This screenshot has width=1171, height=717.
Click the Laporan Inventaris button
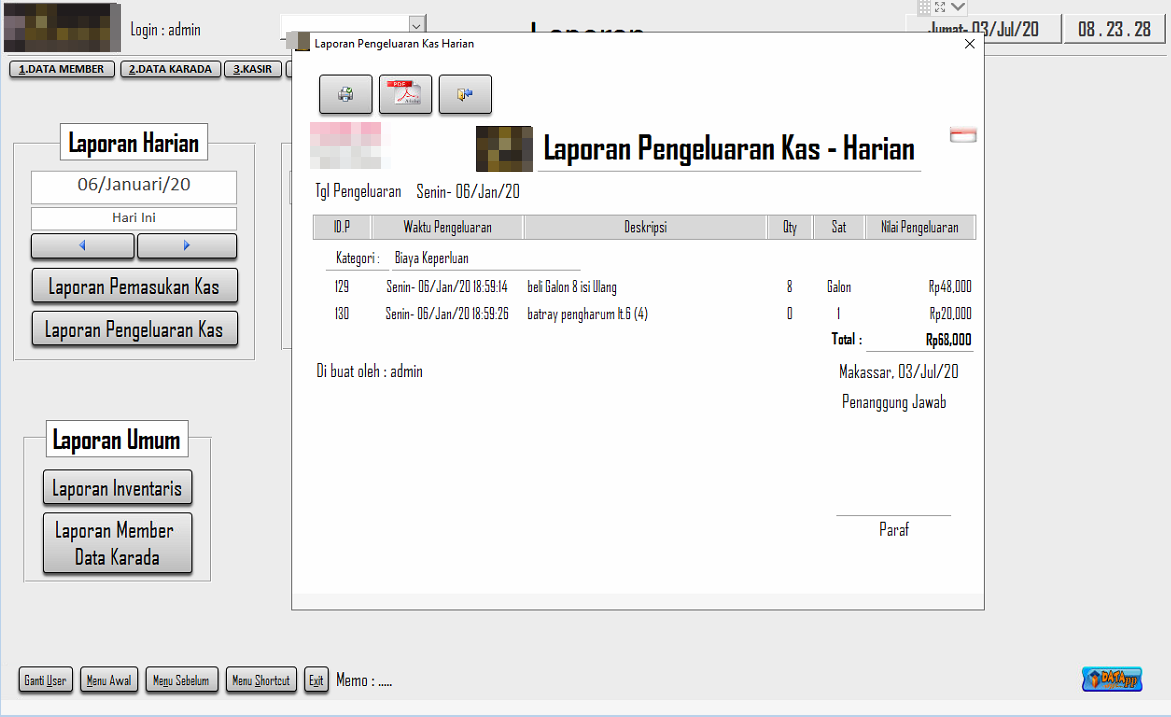117,489
